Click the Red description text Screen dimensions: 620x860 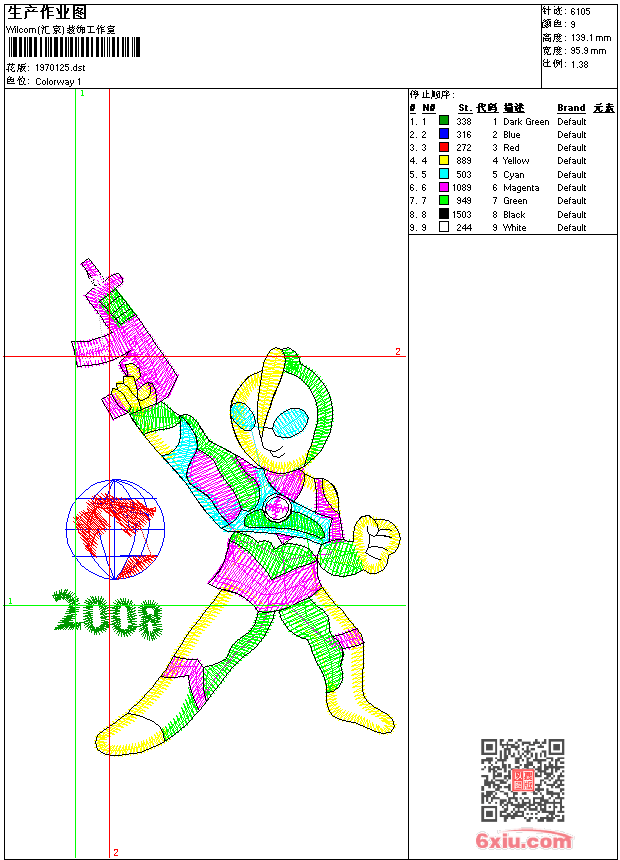(511, 148)
